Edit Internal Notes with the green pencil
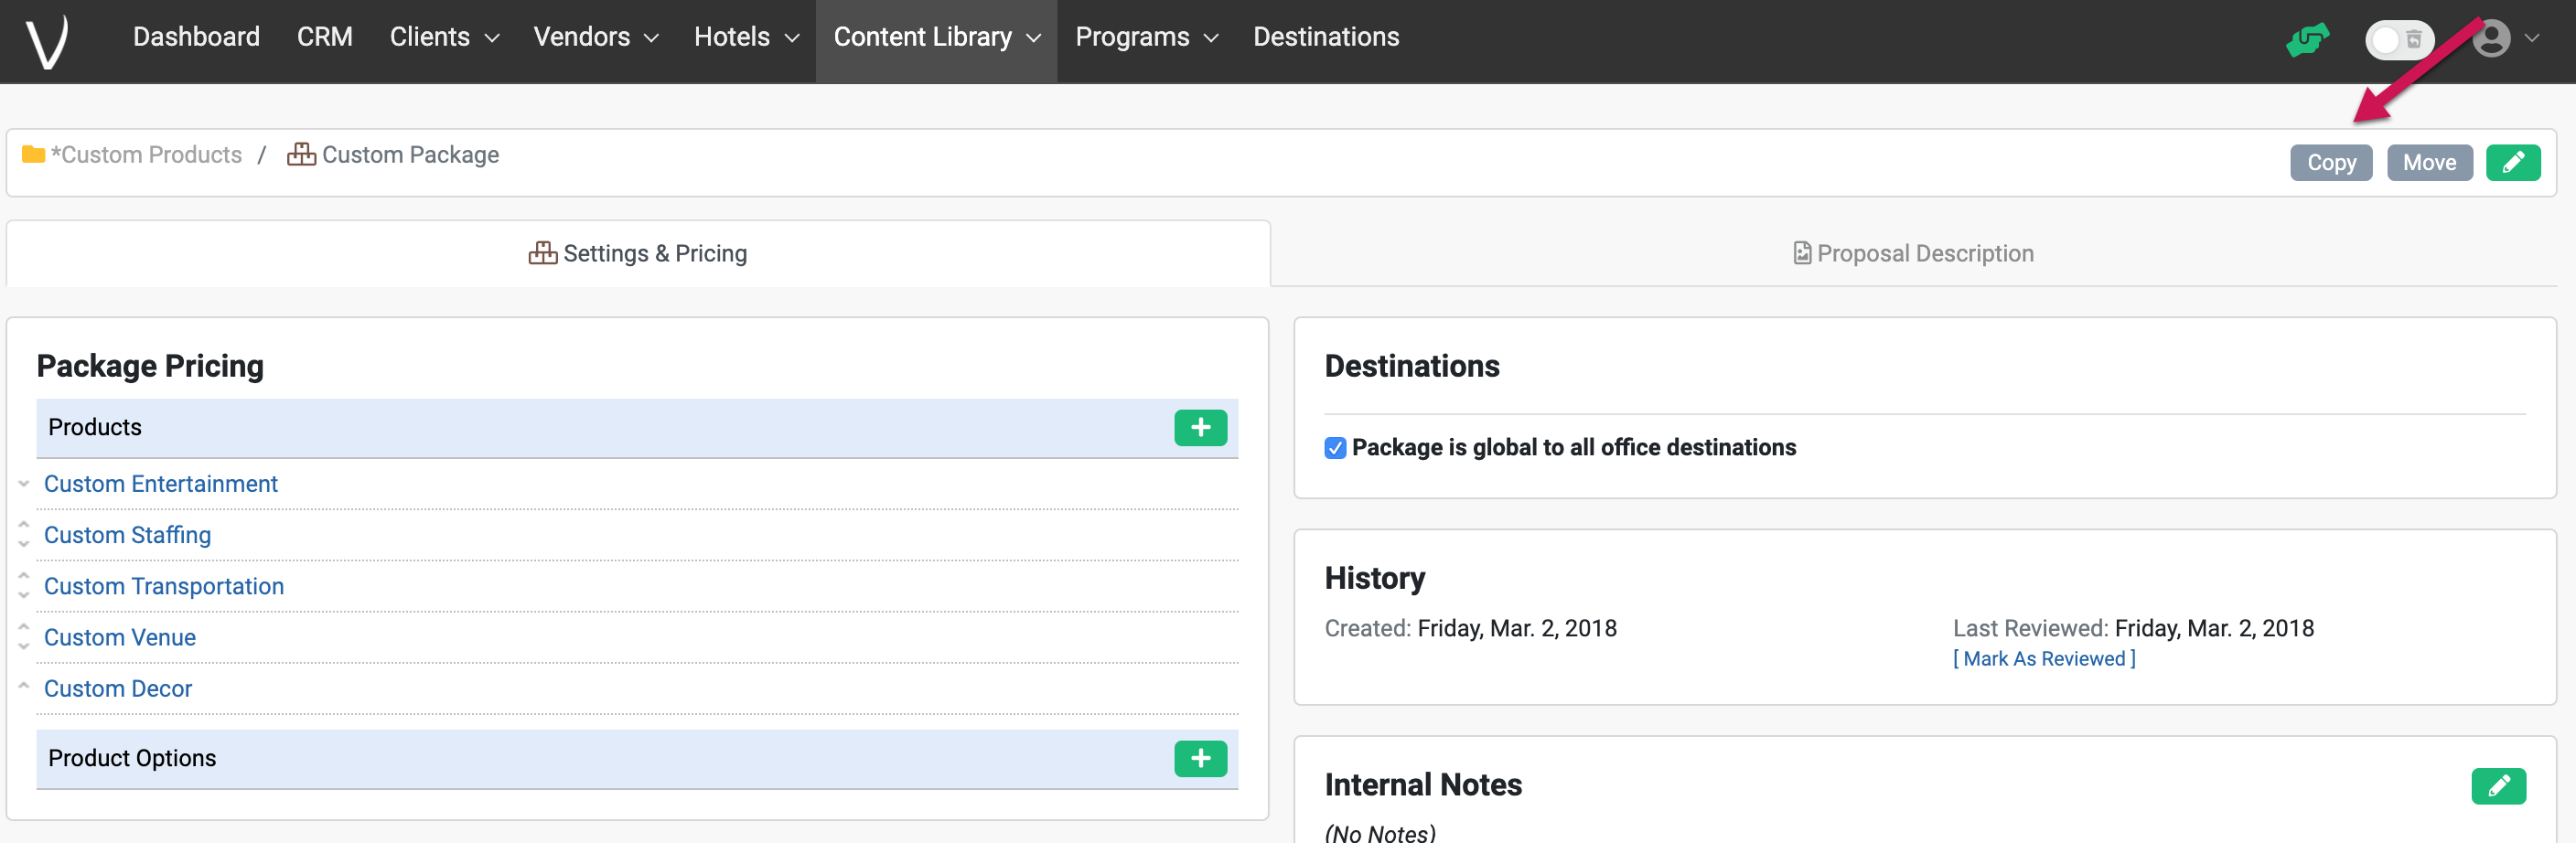 click(2498, 785)
